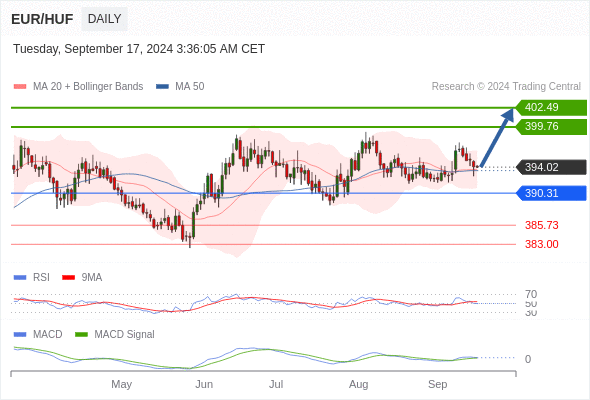590x400 pixels.
Task: Click the EUR/HUF pair title
Action: tap(42, 19)
